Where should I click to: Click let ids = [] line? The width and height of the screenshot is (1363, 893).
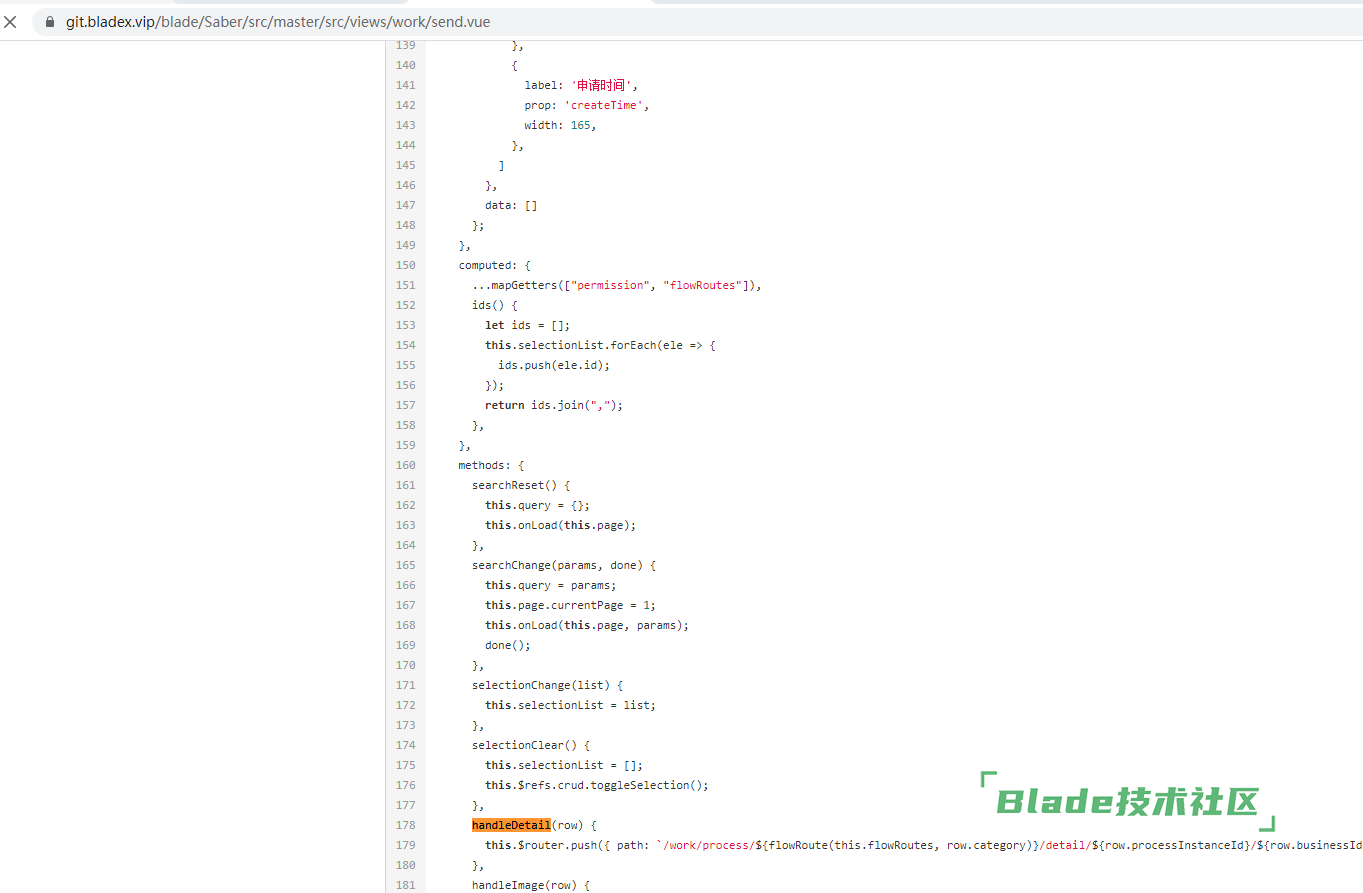pos(527,325)
